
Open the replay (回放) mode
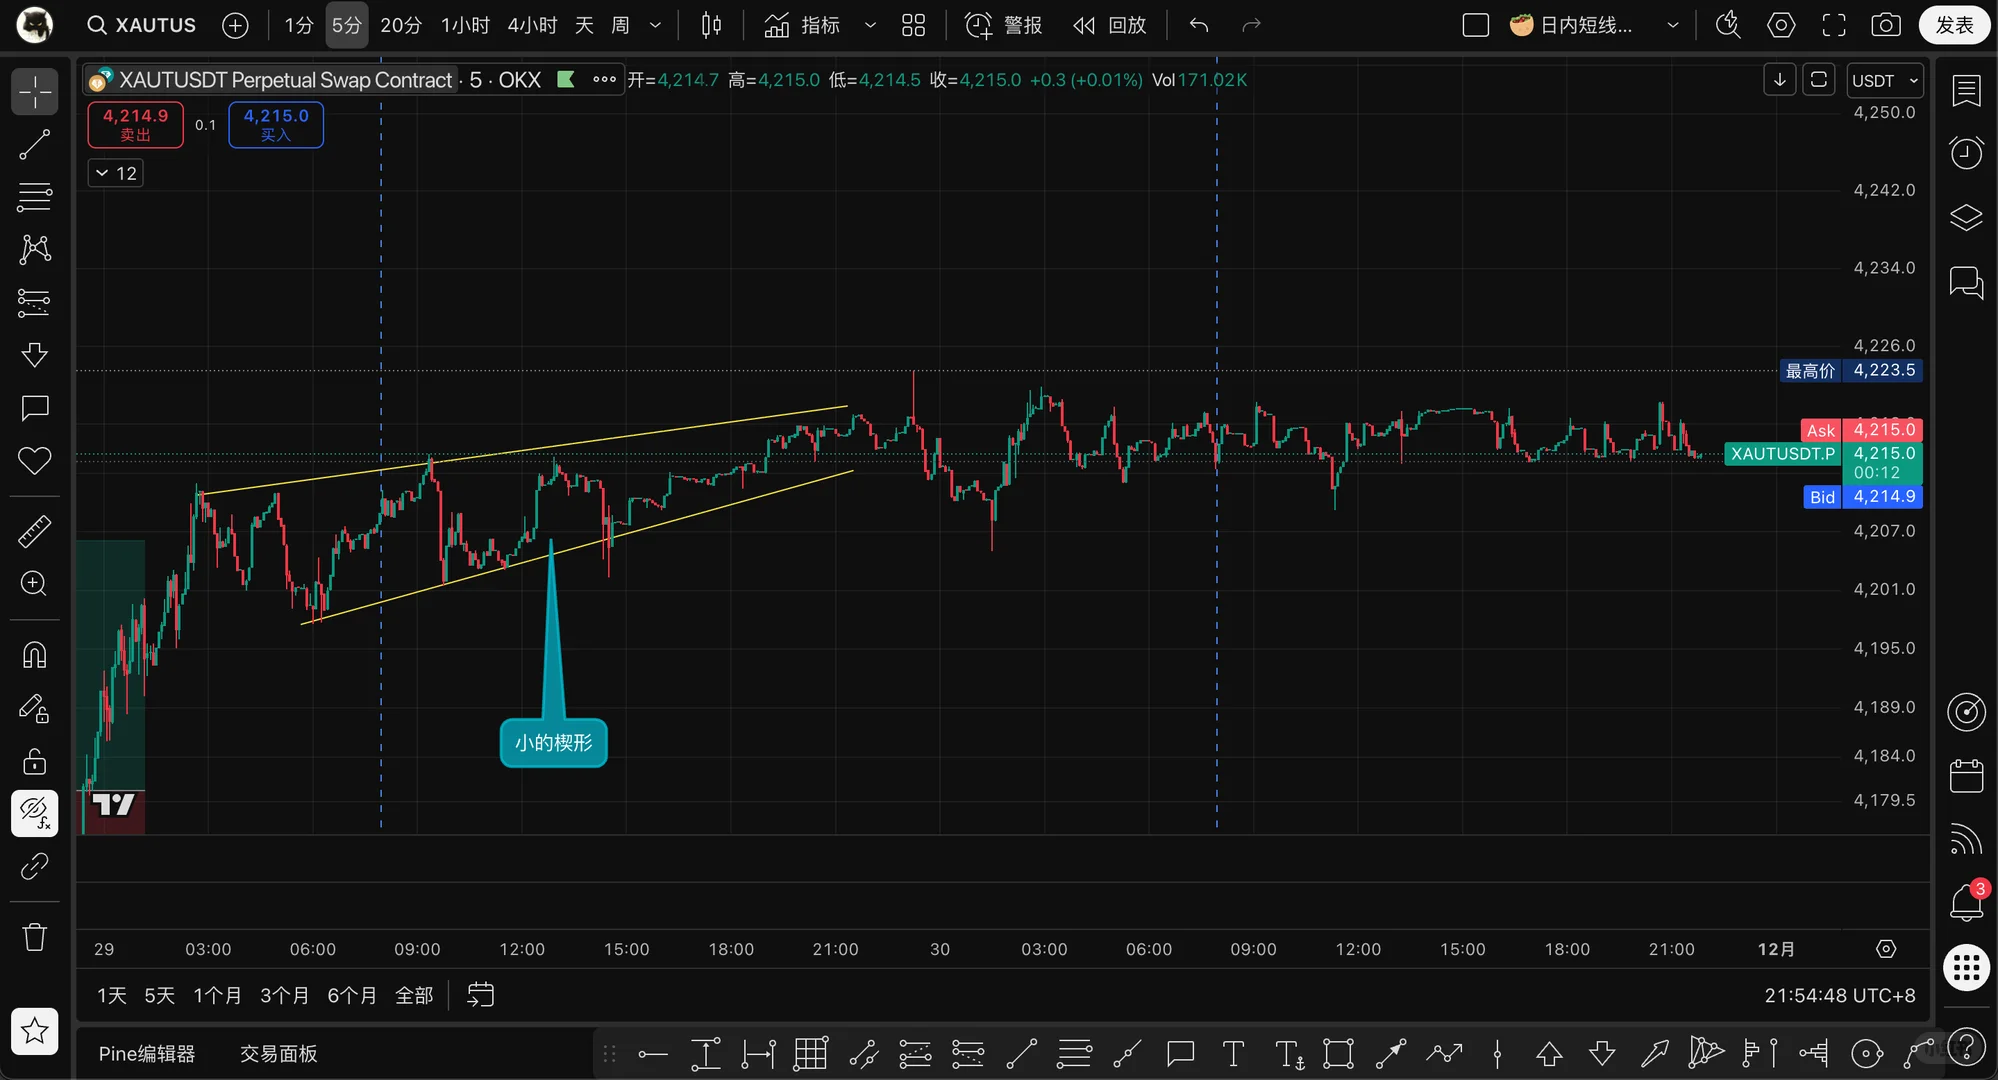[1109, 25]
